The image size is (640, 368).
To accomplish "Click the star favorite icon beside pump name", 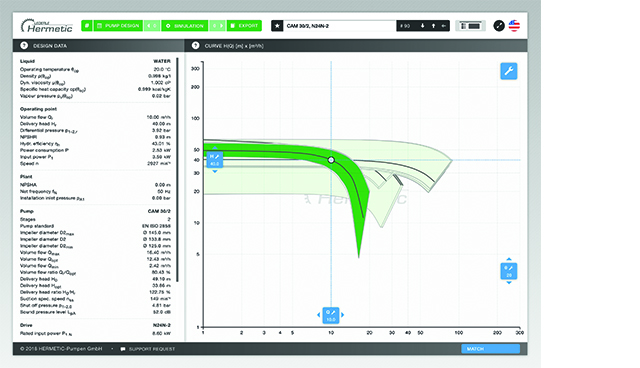I will click(277, 26).
